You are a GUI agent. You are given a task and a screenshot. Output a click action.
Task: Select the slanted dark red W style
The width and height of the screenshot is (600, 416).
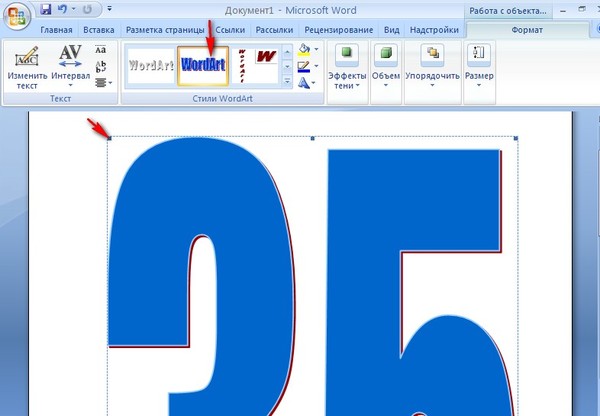coord(266,57)
